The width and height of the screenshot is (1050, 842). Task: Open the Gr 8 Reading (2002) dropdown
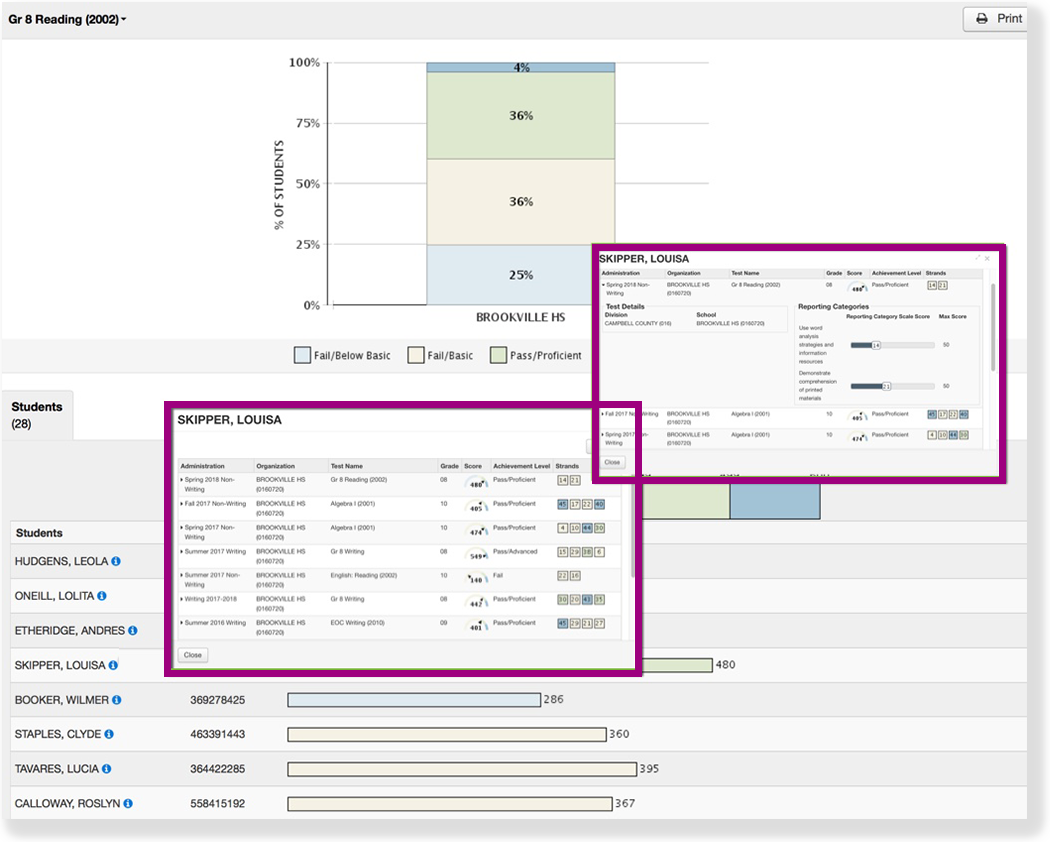[67, 19]
